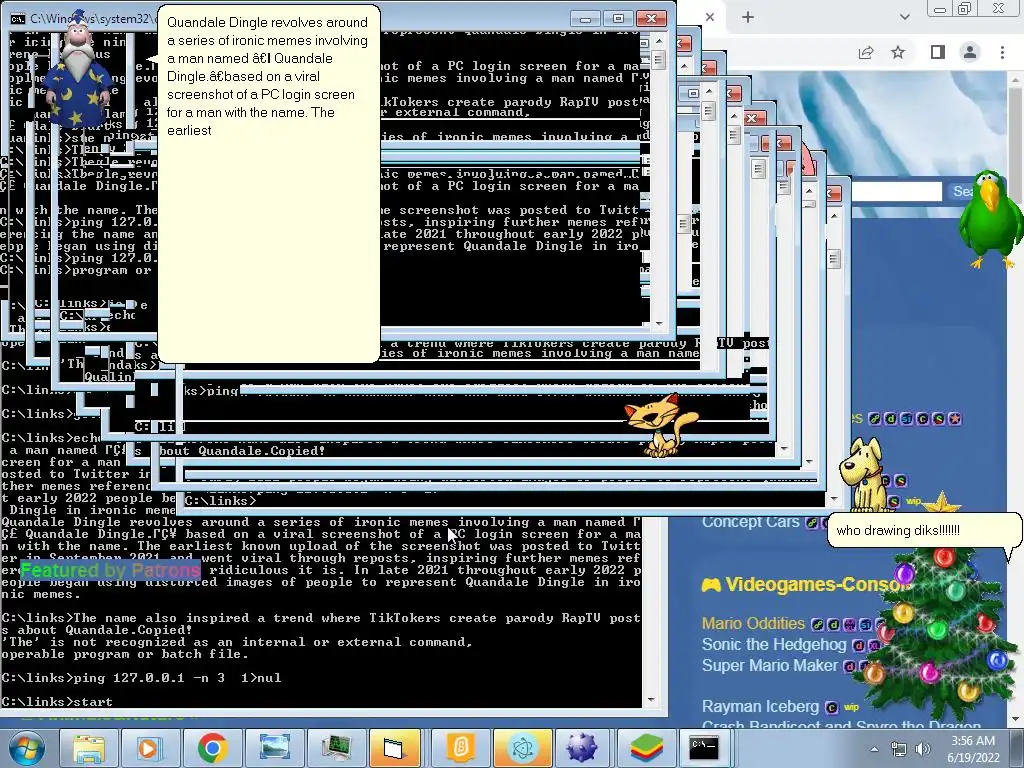The height and width of the screenshot is (768, 1024).
Task: Open the front cmd window system menu icon
Action: pyautogui.click(x=18, y=18)
